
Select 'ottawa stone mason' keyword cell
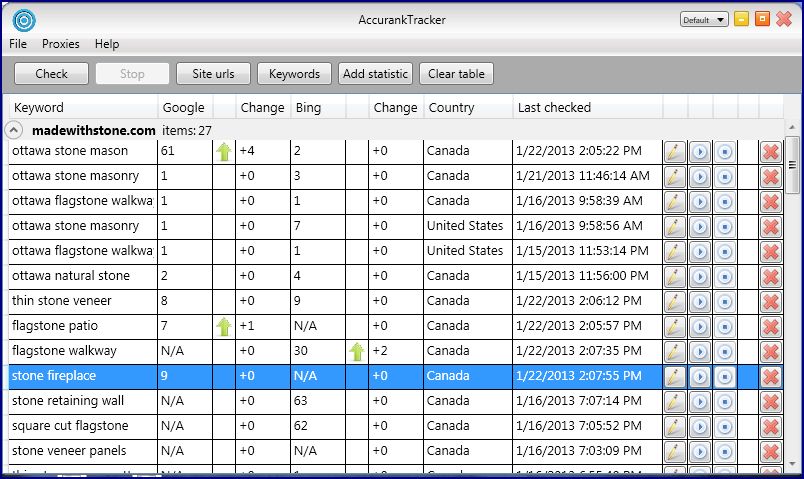[83, 152]
